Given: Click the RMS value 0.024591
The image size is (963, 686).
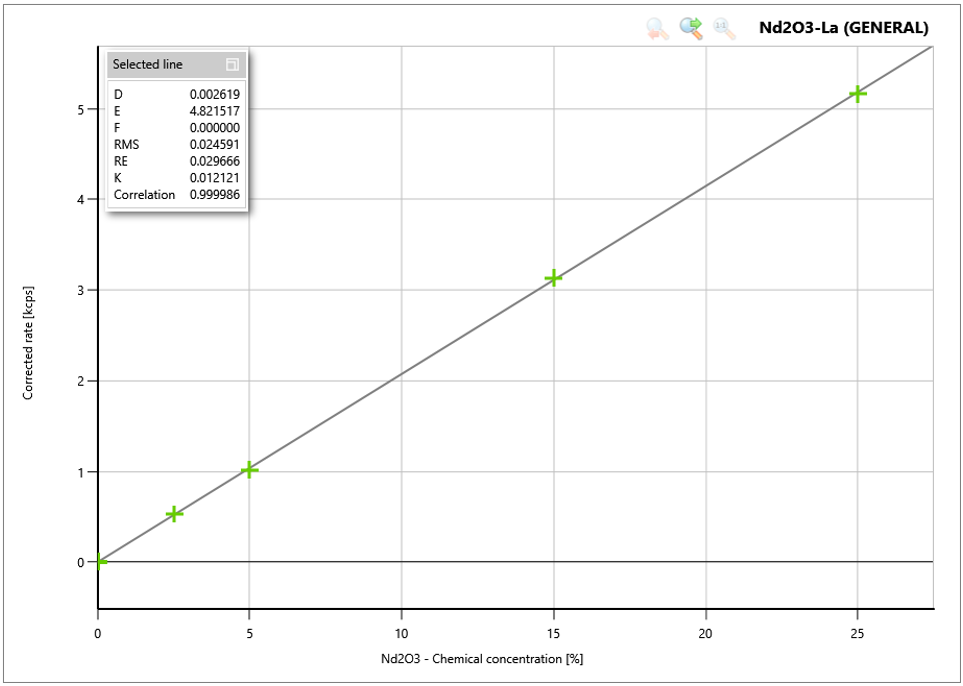Looking at the screenshot, I should pos(214,144).
